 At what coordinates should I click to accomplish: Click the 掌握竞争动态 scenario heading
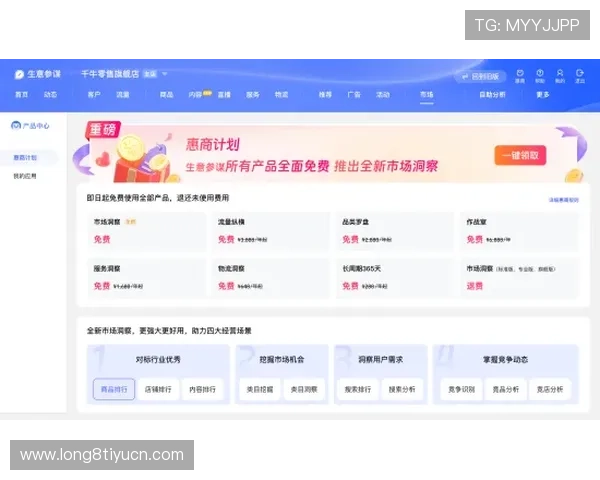(x=505, y=359)
